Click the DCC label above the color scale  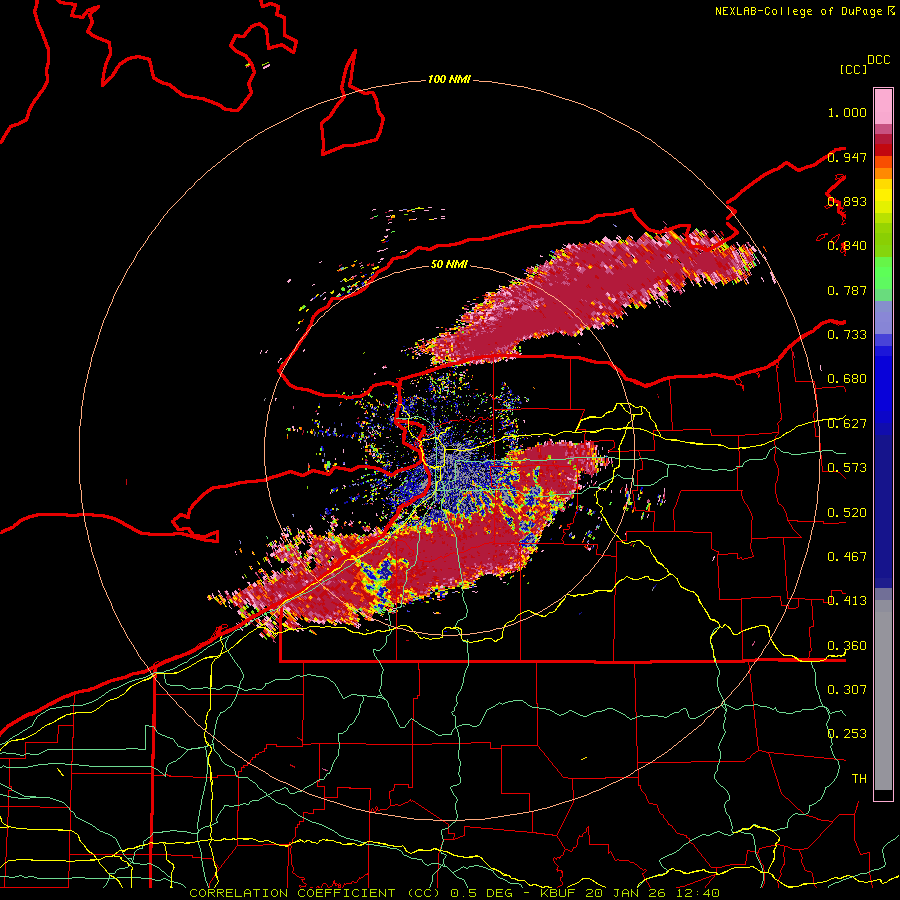(878, 60)
